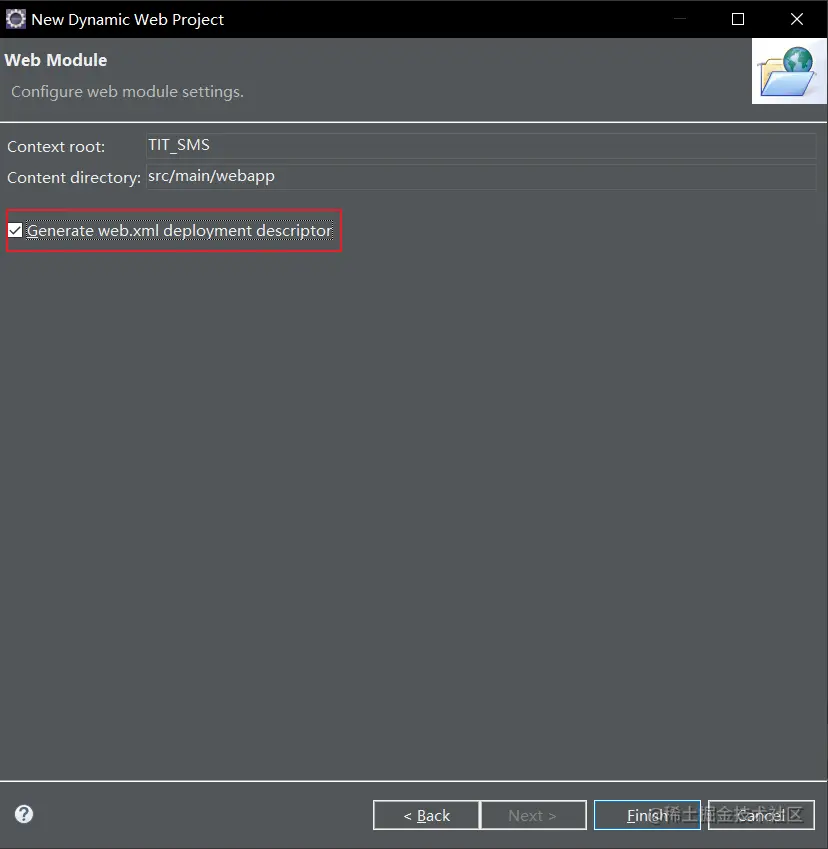Click the disabled Next button

click(x=533, y=815)
